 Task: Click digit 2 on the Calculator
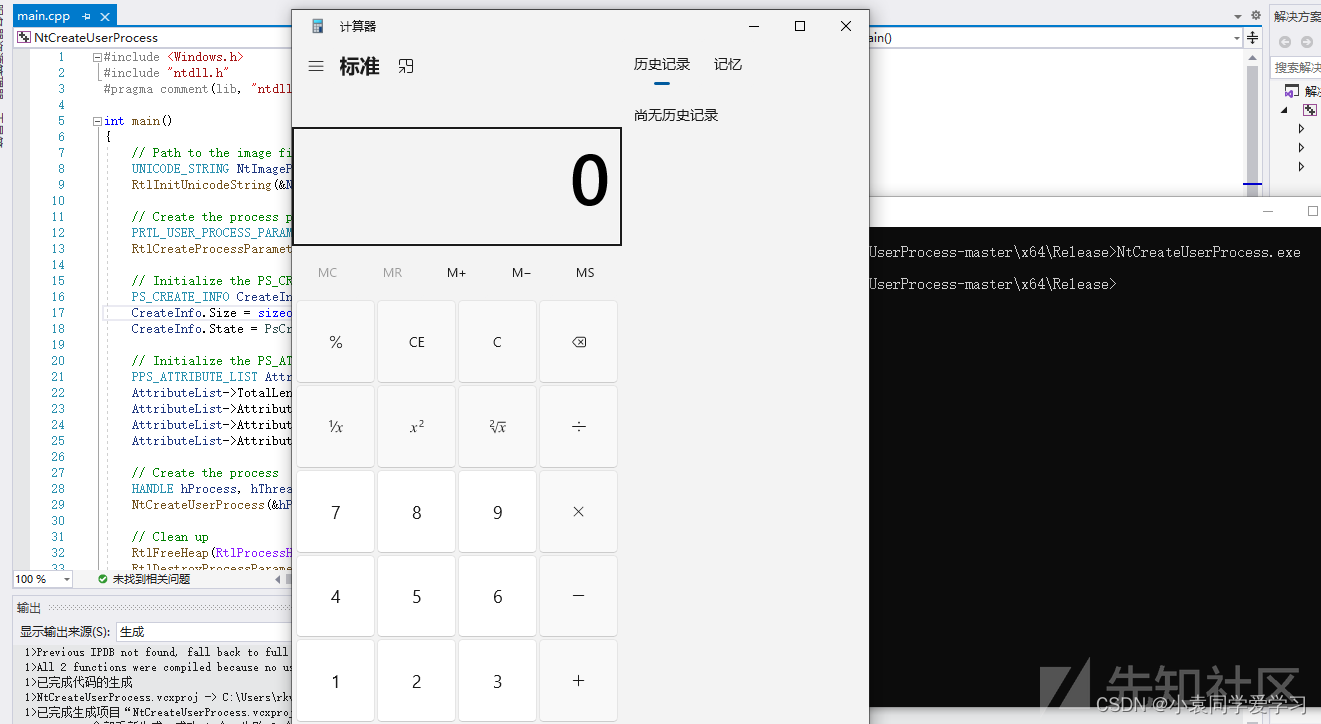417,681
